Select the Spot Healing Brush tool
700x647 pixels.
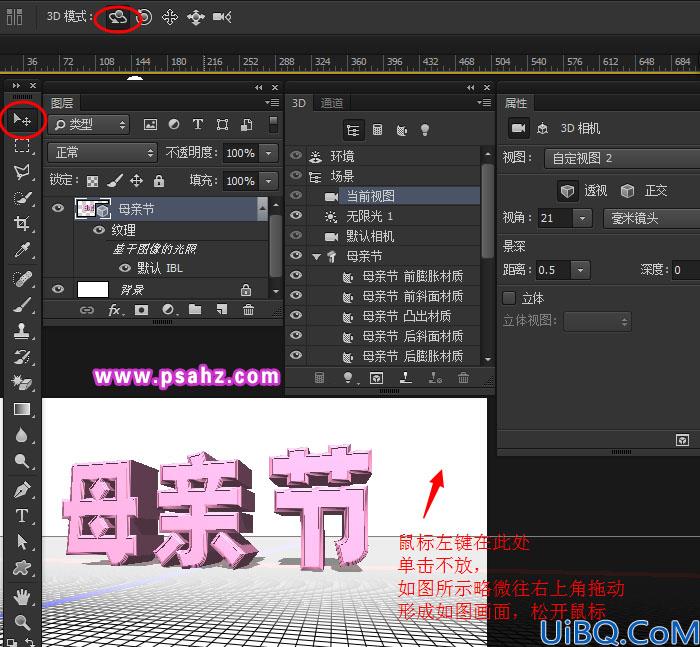pyautogui.click(x=21, y=279)
